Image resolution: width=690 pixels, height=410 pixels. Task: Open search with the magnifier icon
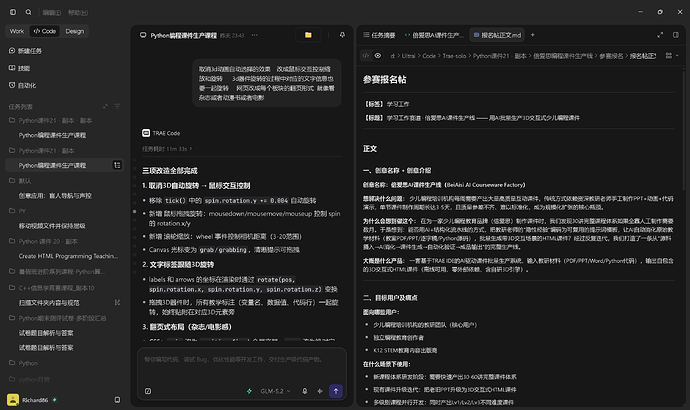coord(29,12)
